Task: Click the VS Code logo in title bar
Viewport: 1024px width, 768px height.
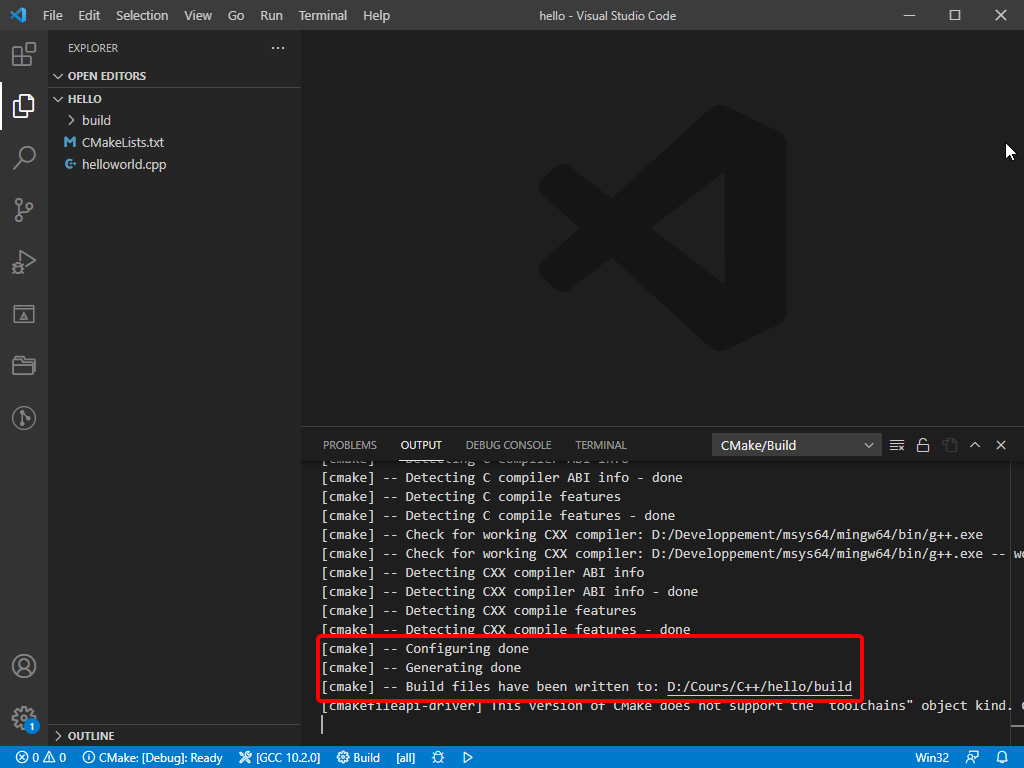Action: coord(18,15)
